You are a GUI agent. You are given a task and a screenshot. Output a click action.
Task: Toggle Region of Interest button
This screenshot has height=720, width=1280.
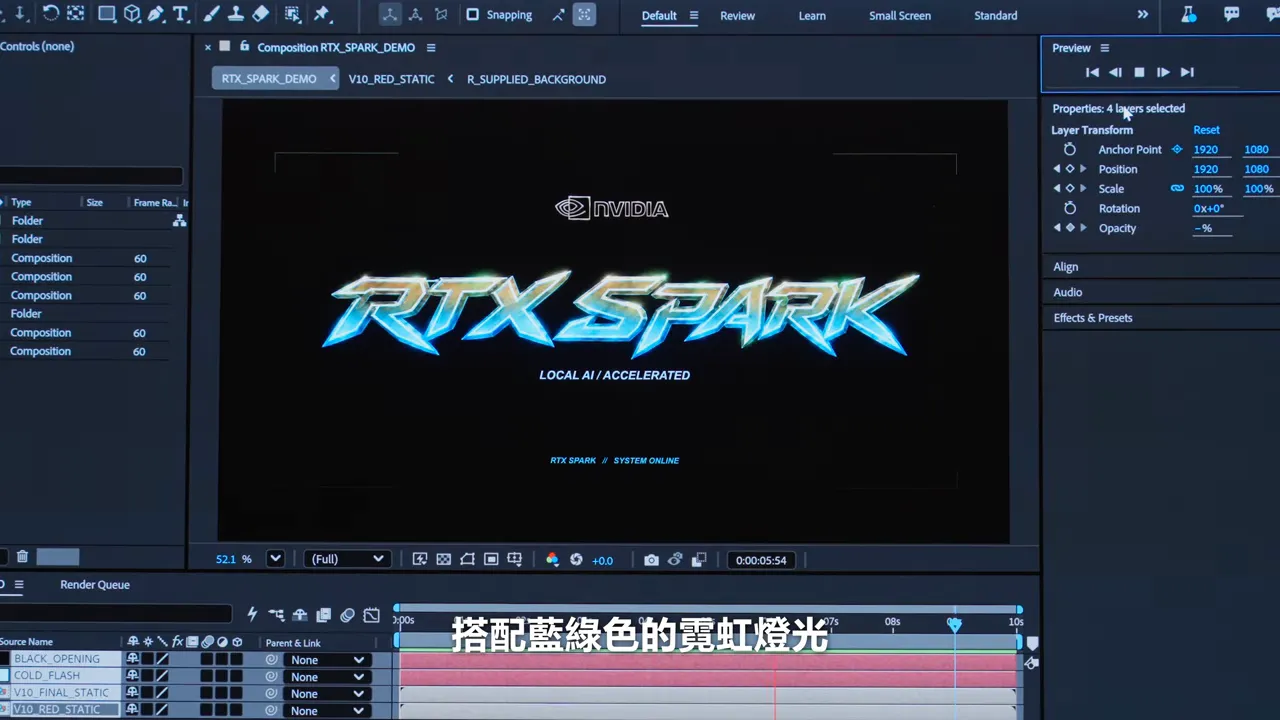pos(491,560)
